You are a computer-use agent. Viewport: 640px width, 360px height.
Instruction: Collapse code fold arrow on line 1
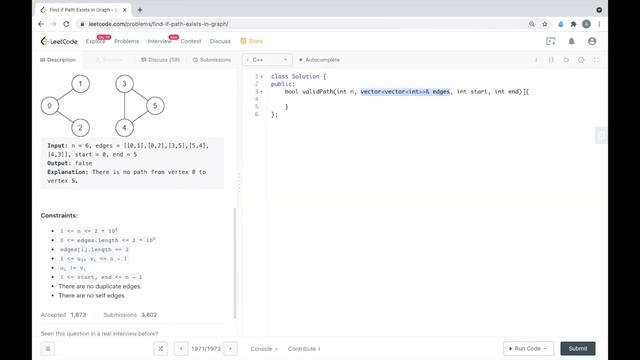262,76
